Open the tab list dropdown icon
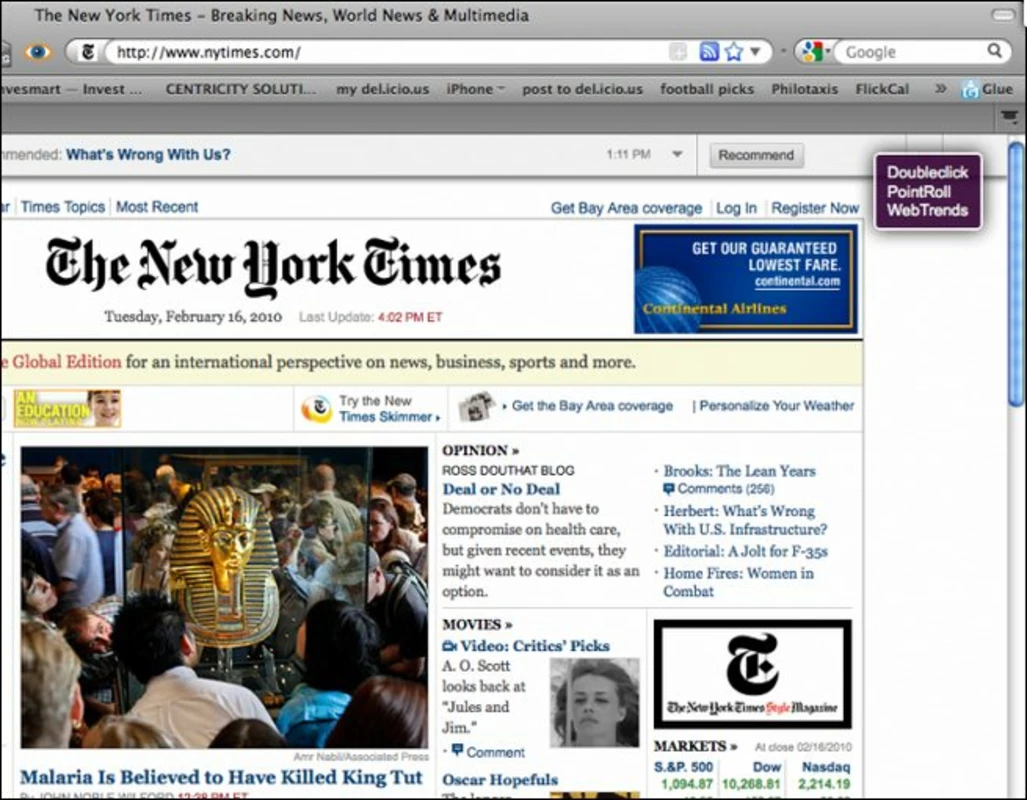Image resolution: width=1027 pixels, height=800 pixels. (1009, 117)
